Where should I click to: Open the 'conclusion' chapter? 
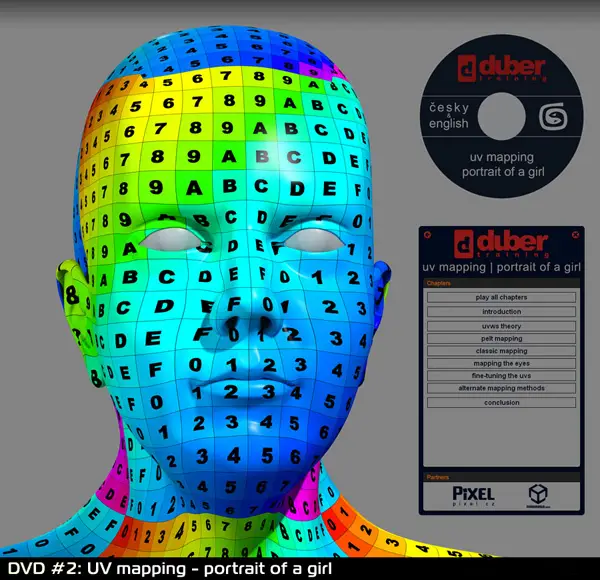[501, 402]
